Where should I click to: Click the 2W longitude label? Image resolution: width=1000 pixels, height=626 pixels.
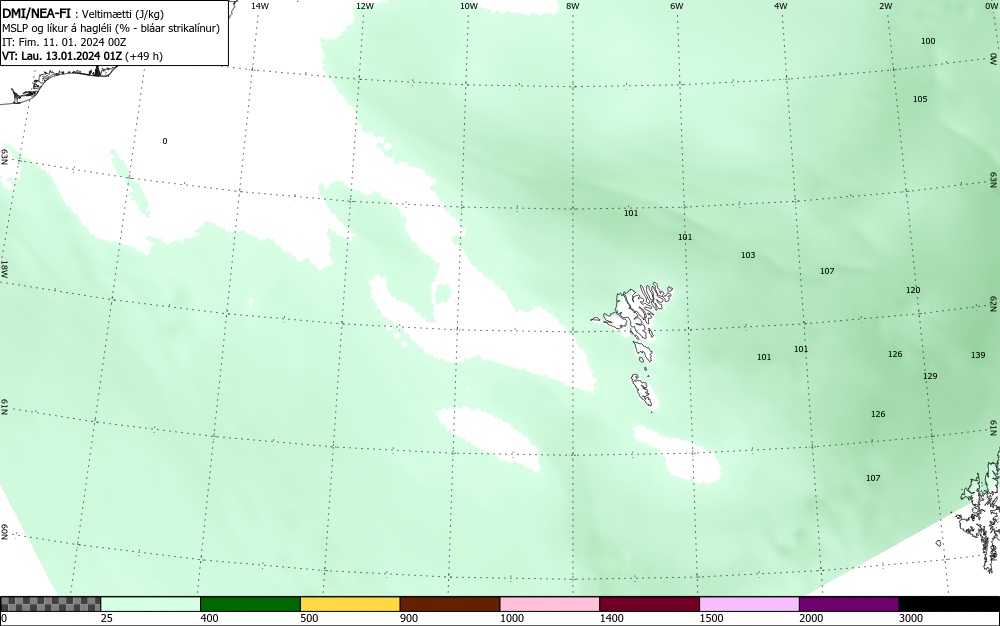[x=885, y=6]
